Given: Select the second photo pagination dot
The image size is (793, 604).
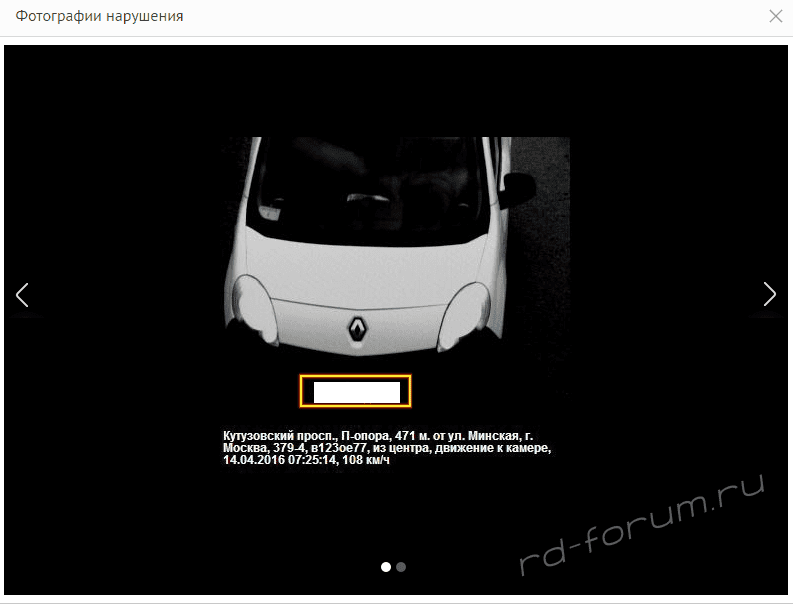Looking at the screenshot, I should 401,567.
